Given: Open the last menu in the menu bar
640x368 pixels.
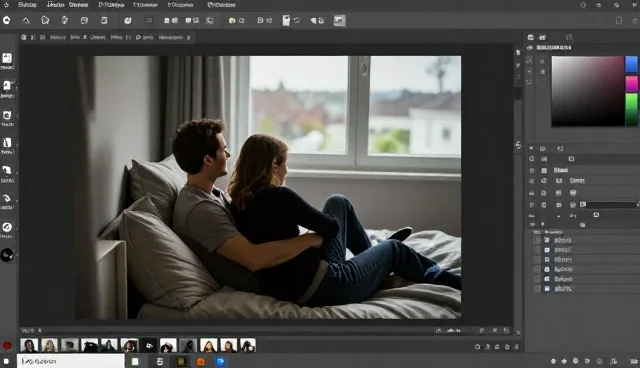Looking at the screenshot, I should point(221,5).
